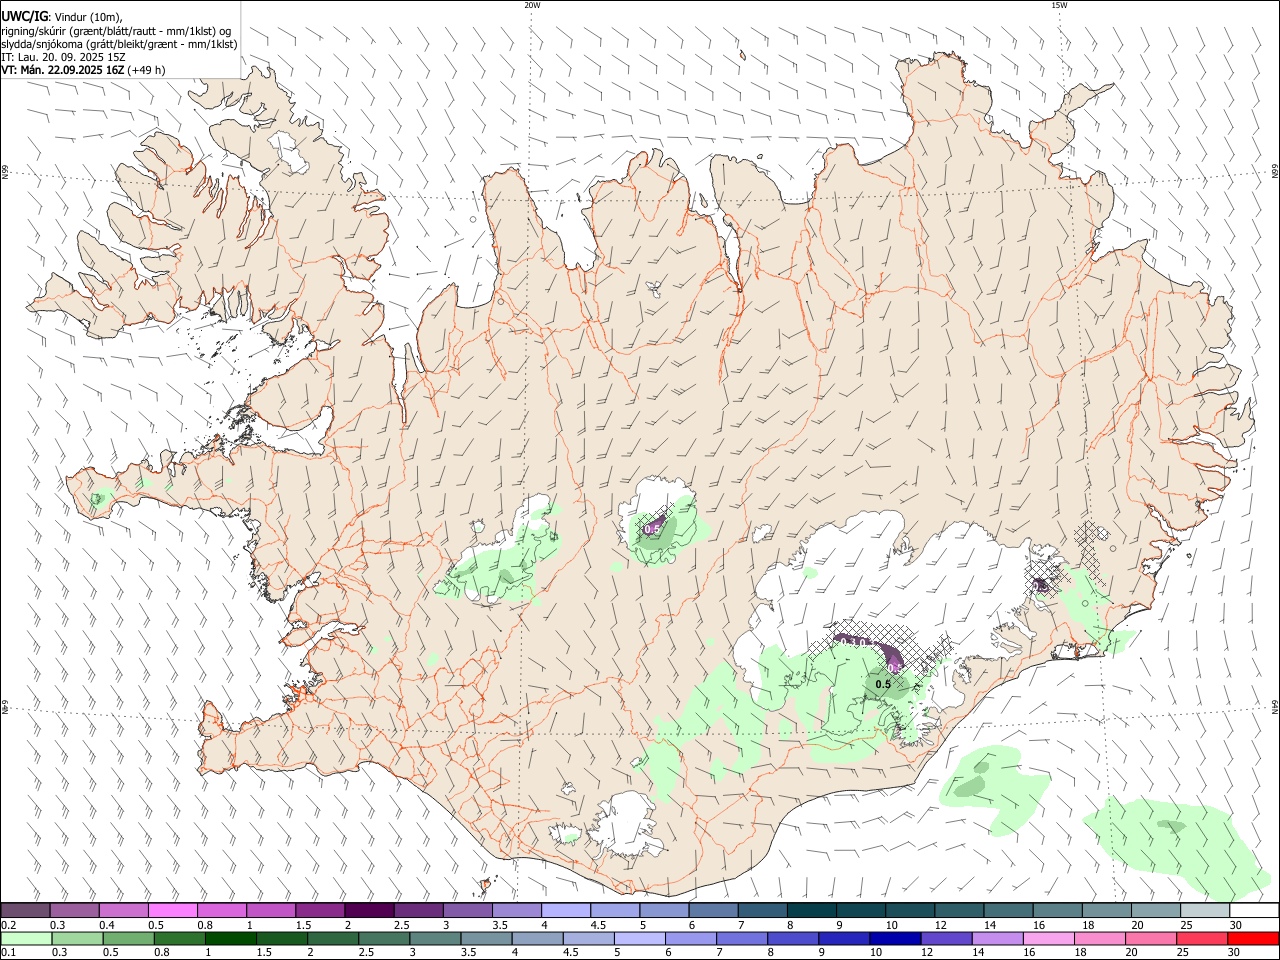Click the 'slydda/snjókoma' legend description line
The height and width of the screenshot is (960, 1280).
pyautogui.click(x=119, y=44)
